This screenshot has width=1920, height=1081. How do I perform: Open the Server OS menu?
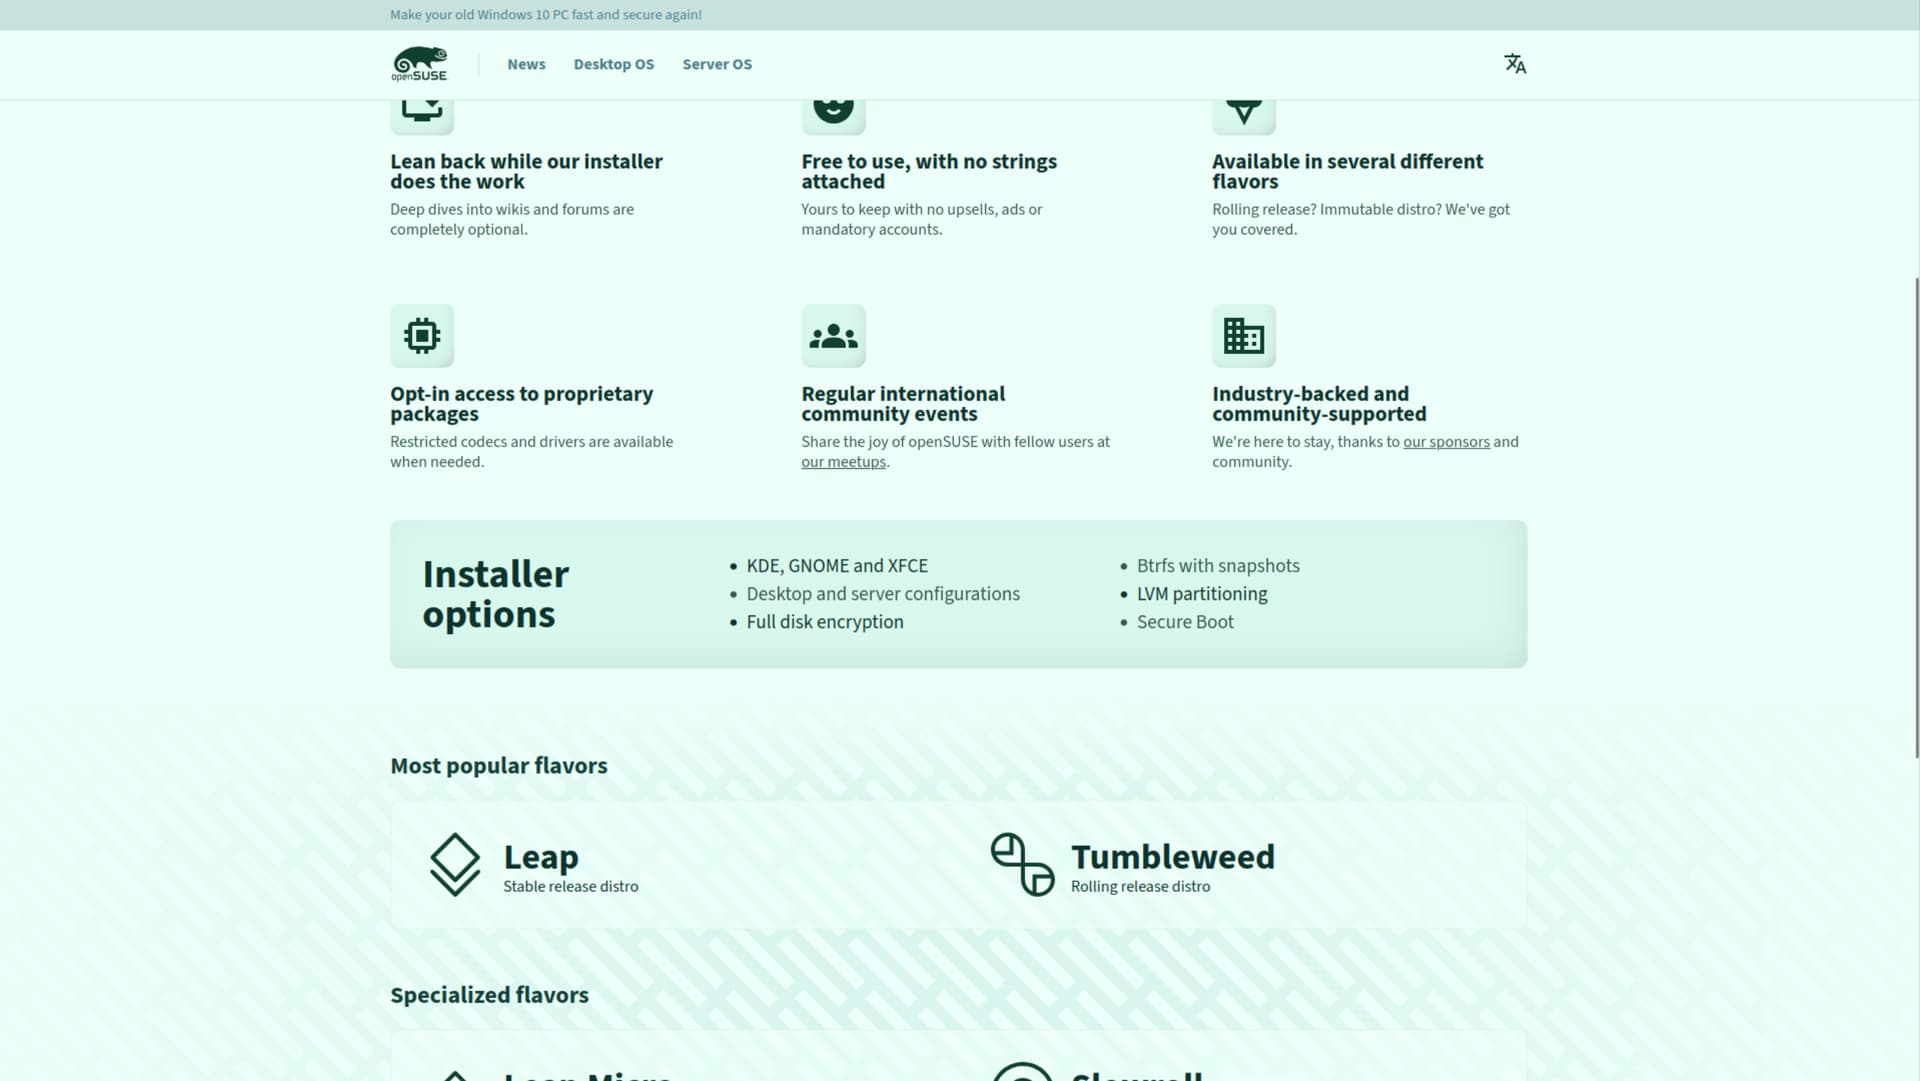tap(717, 64)
